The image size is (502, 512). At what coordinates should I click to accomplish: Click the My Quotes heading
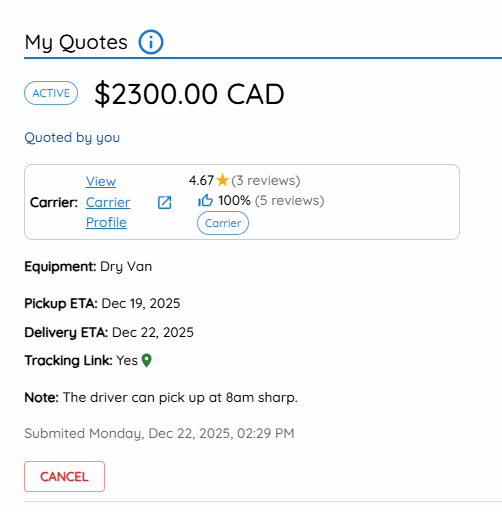pos(76,42)
